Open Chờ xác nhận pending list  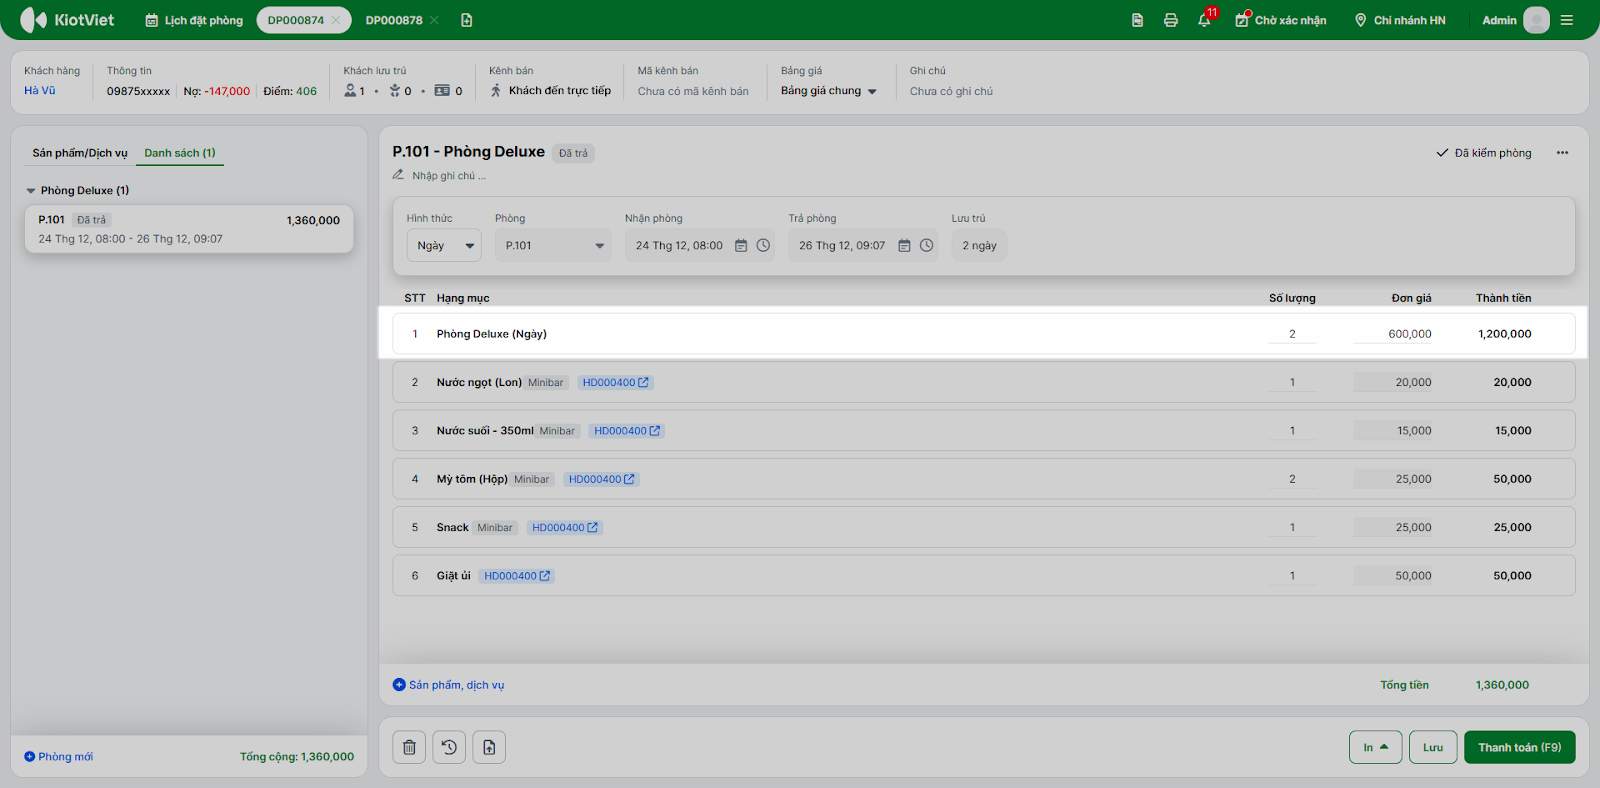pyautogui.click(x=1280, y=20)
